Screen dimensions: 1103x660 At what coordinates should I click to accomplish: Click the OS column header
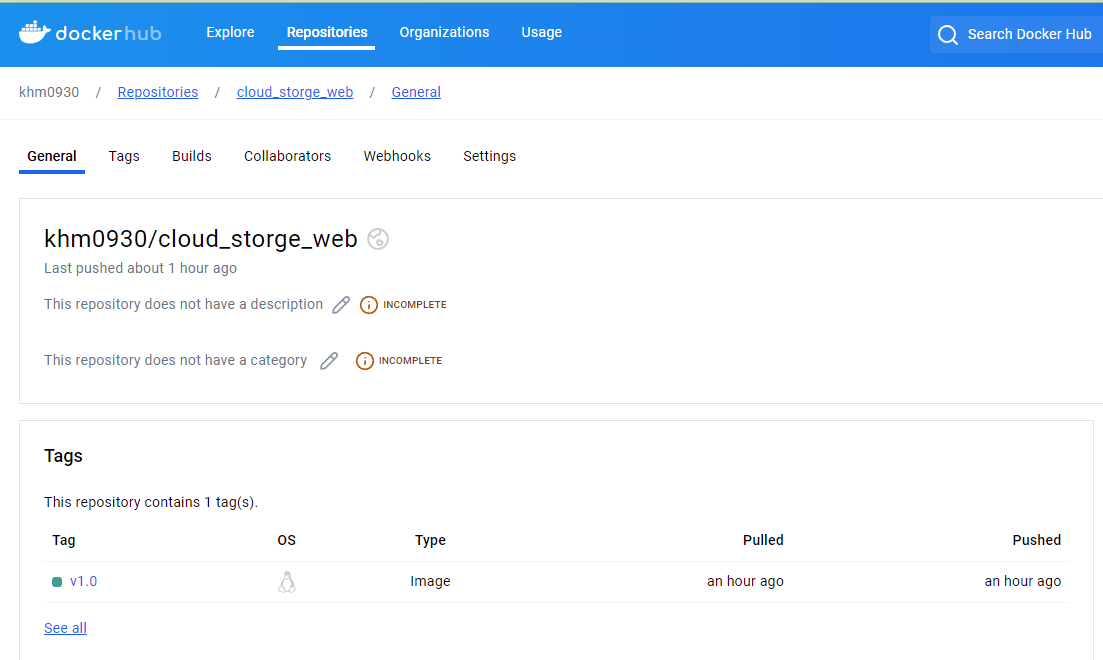[x=286, y=540]
